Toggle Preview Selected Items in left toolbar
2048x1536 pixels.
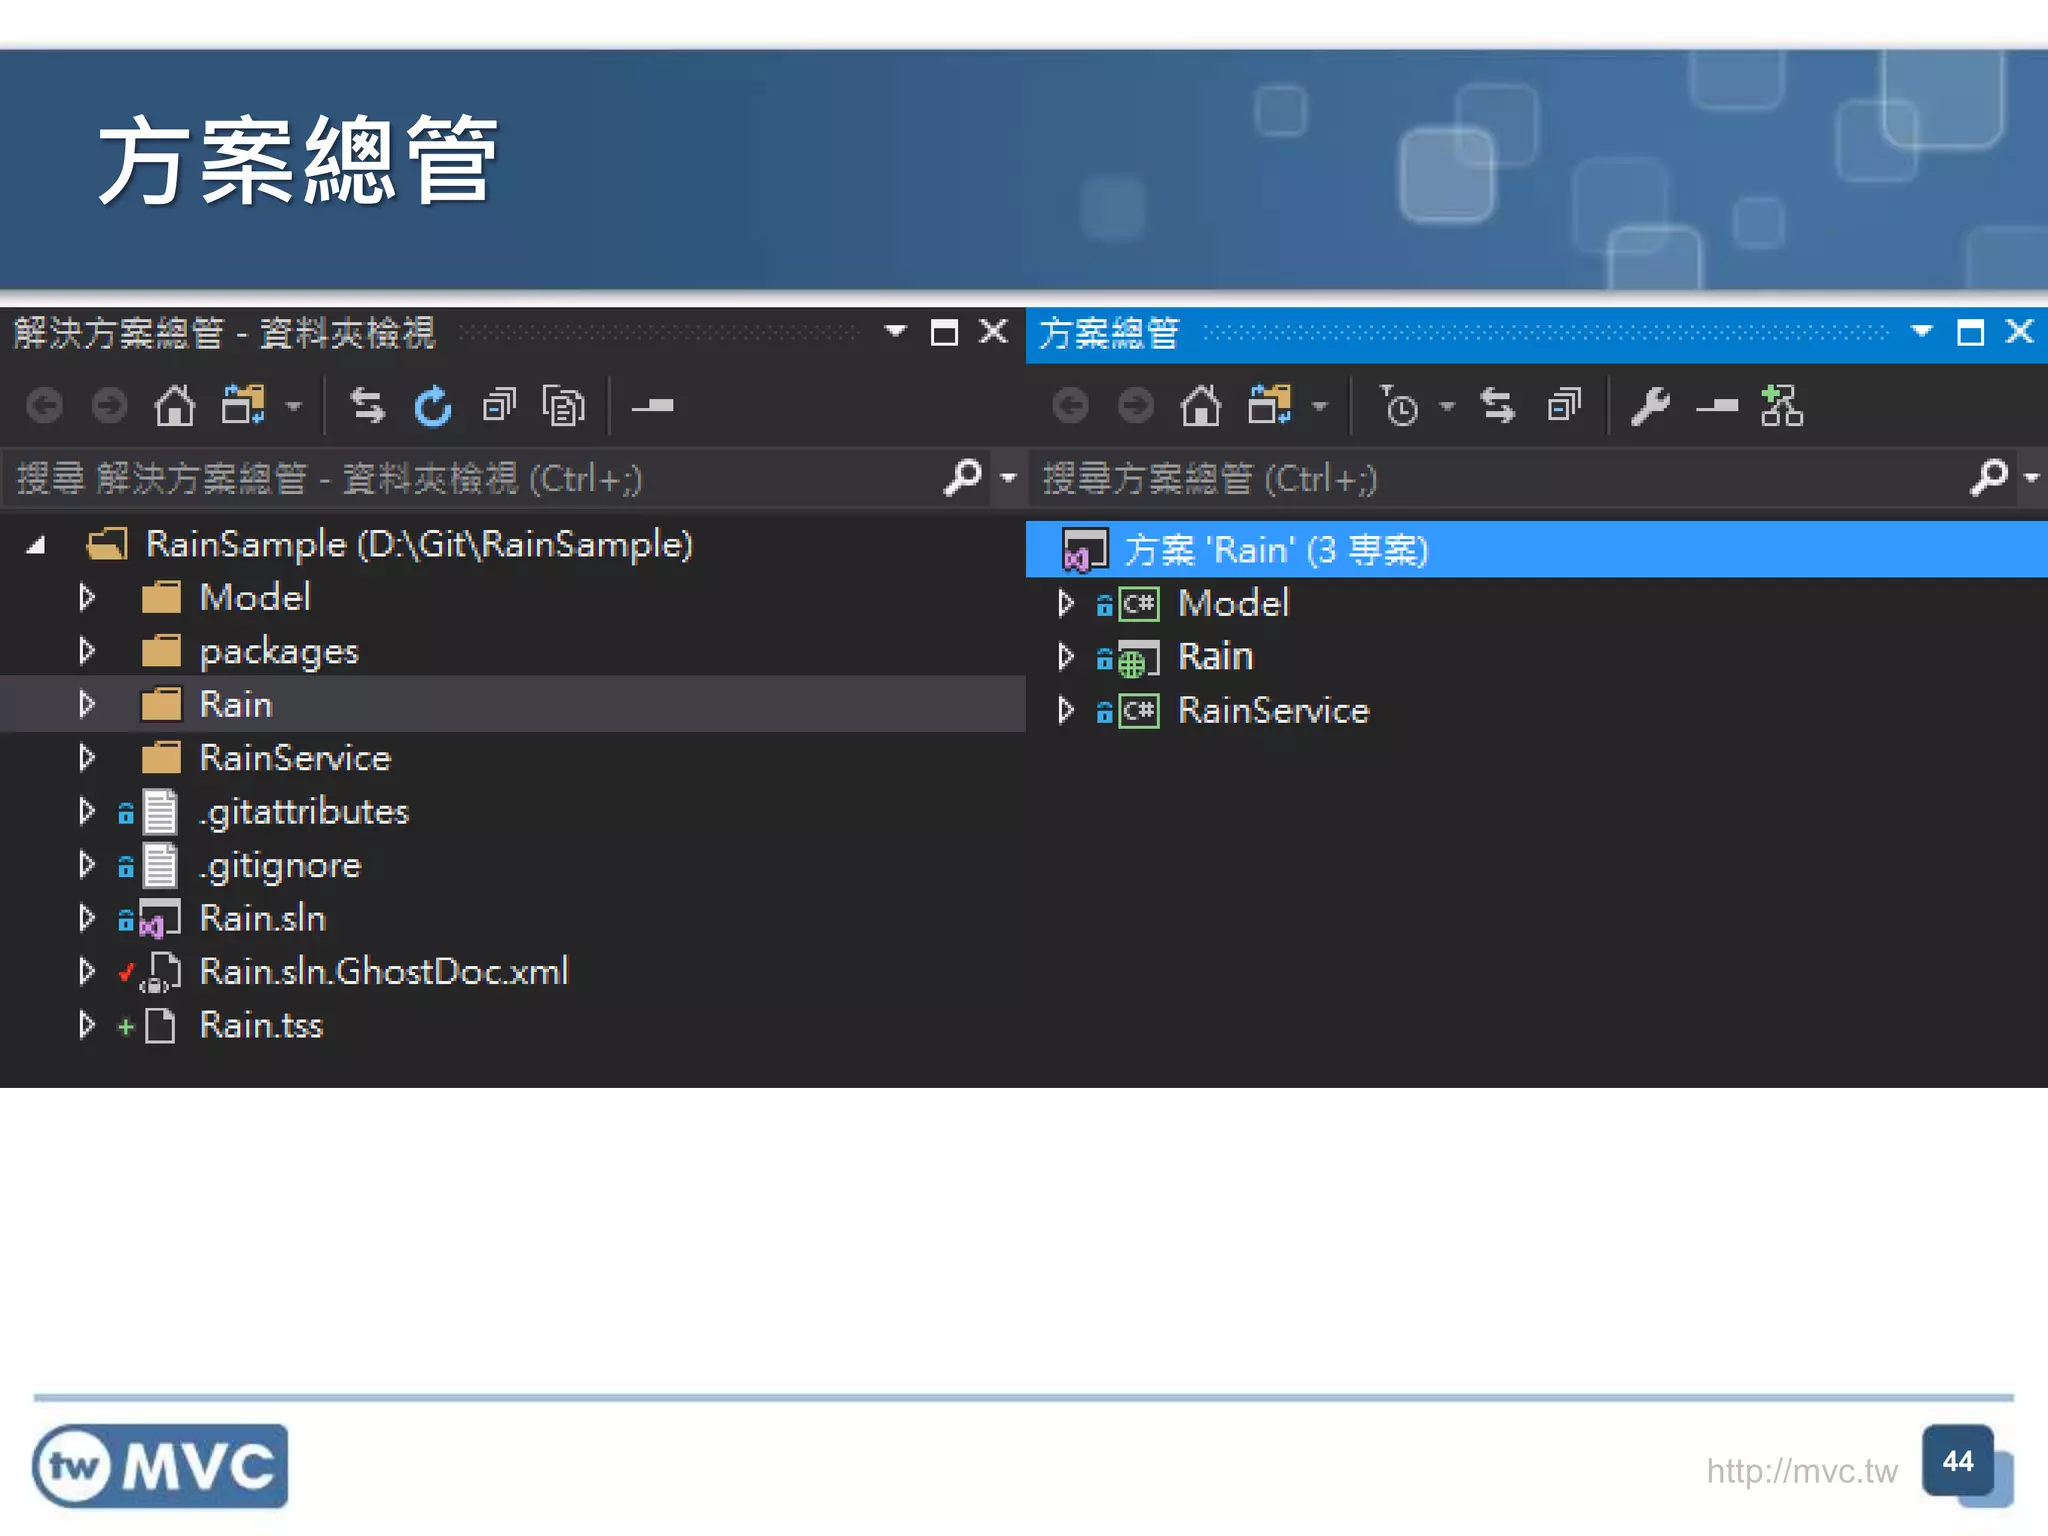tap(653, 406)
